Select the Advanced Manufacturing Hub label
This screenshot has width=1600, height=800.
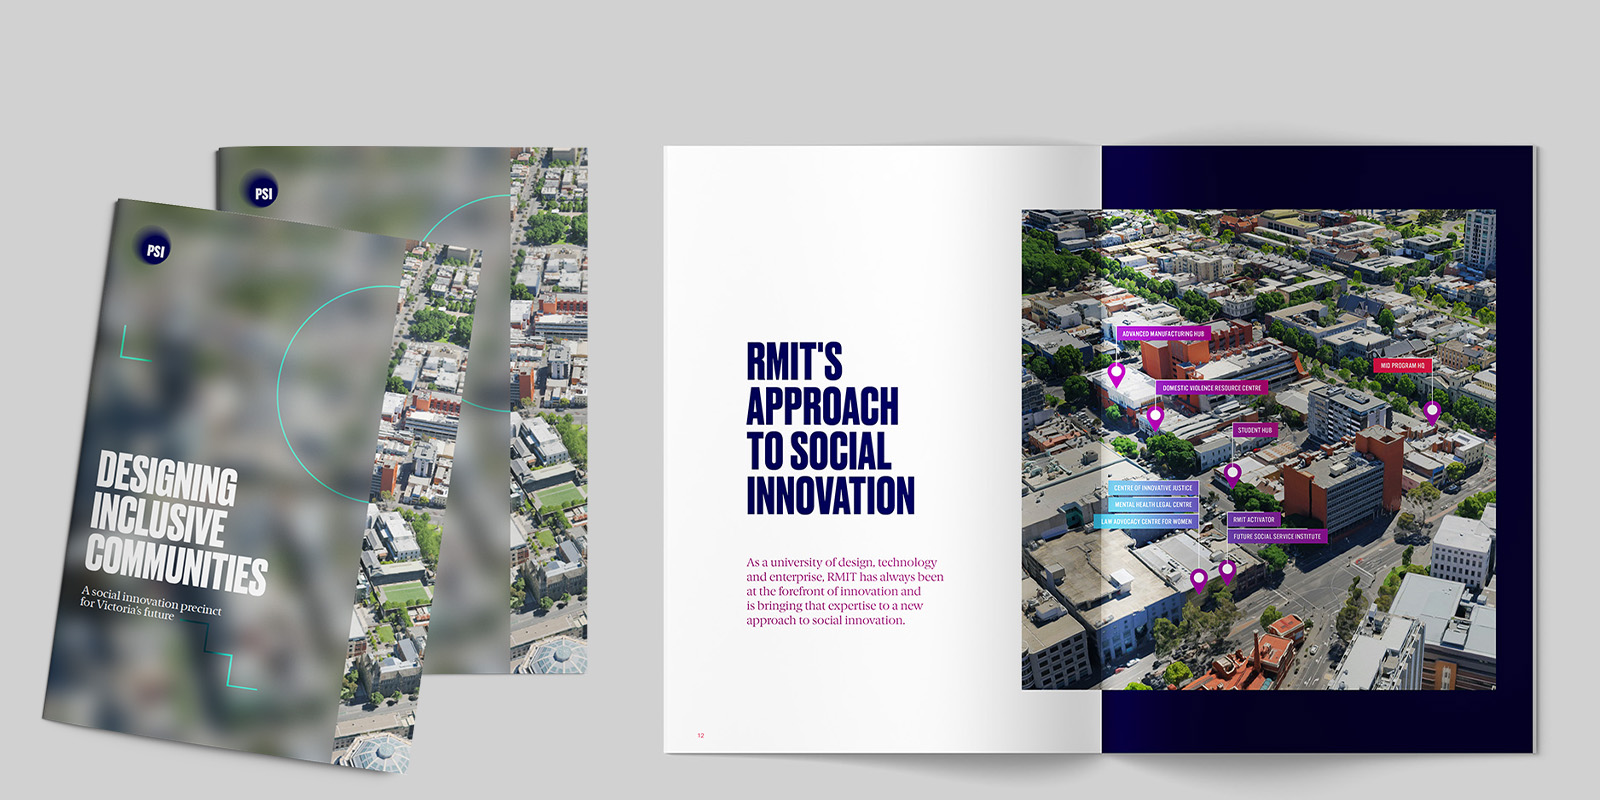1163,333
